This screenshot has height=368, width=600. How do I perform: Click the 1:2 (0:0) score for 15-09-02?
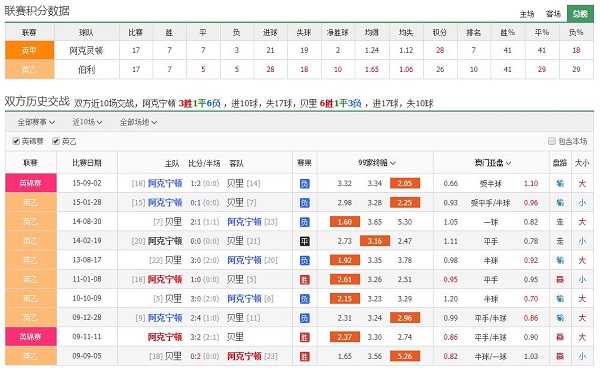pyautogui.click(x=205, y=184)
